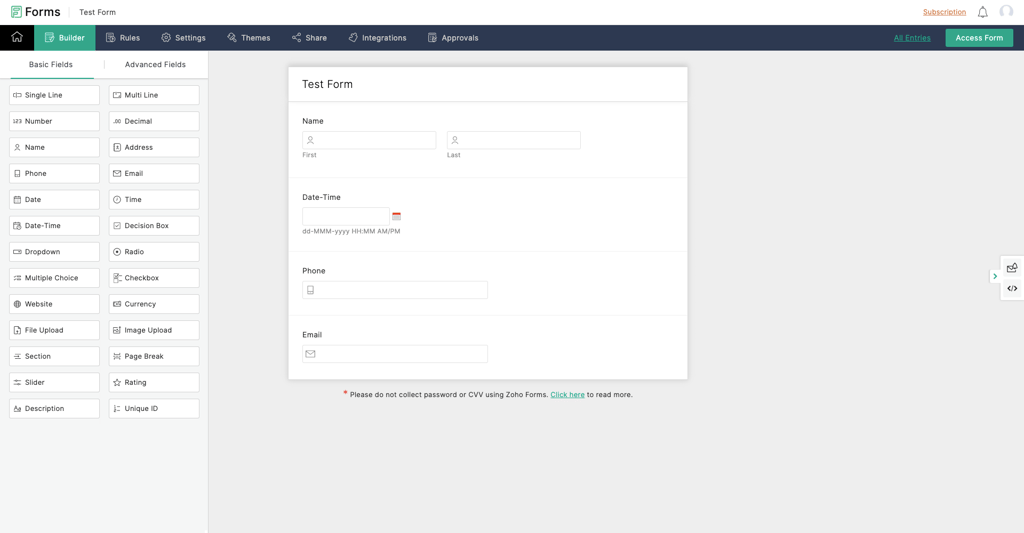Open the Integrations tab
Image resolution: width=1024 pixels, height=533 pixels.
pyautogui.click(x=377, y=38)
